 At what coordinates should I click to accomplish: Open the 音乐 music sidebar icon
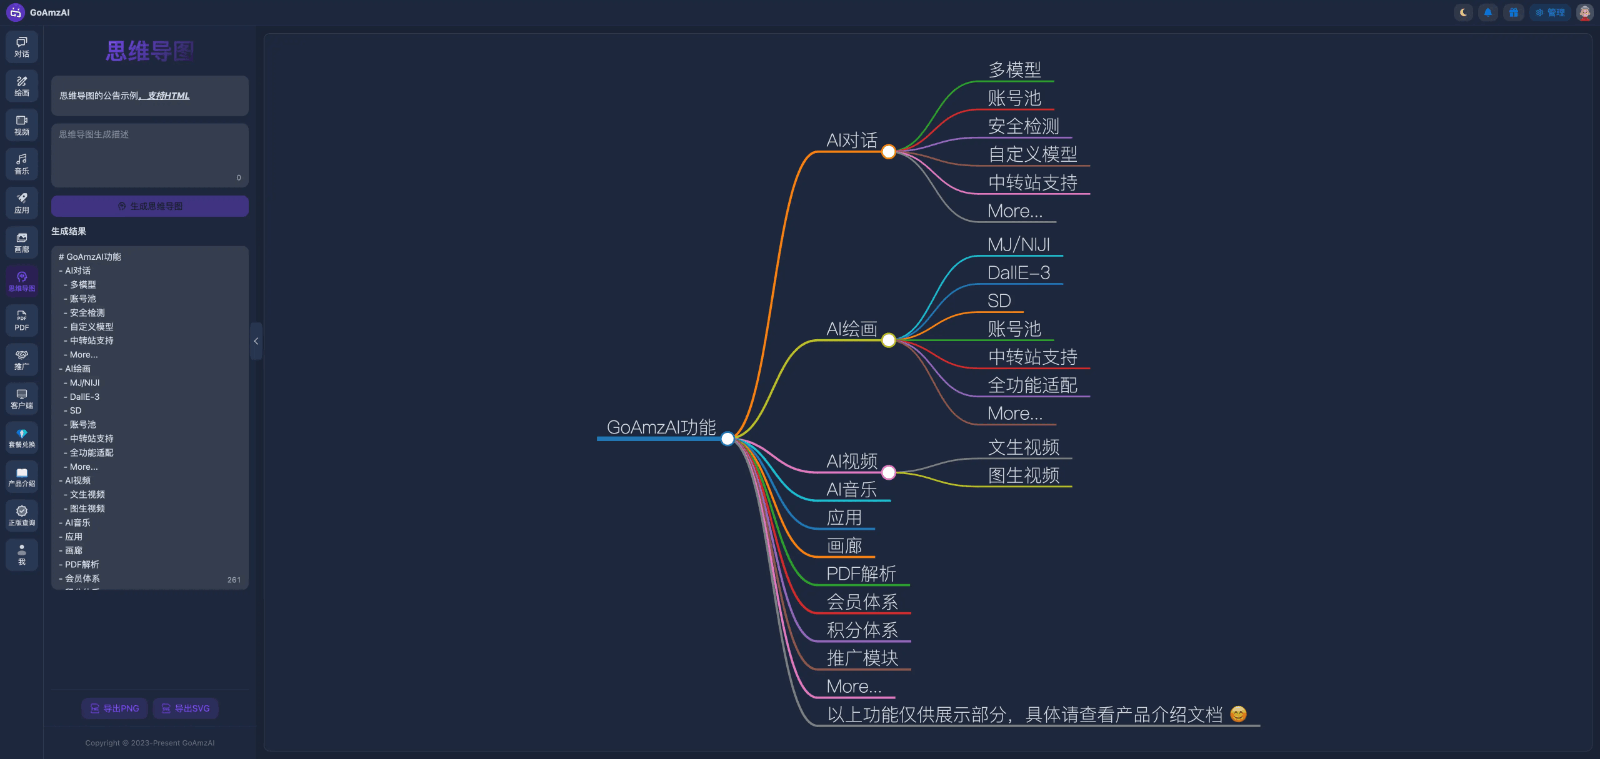(22, 163)
